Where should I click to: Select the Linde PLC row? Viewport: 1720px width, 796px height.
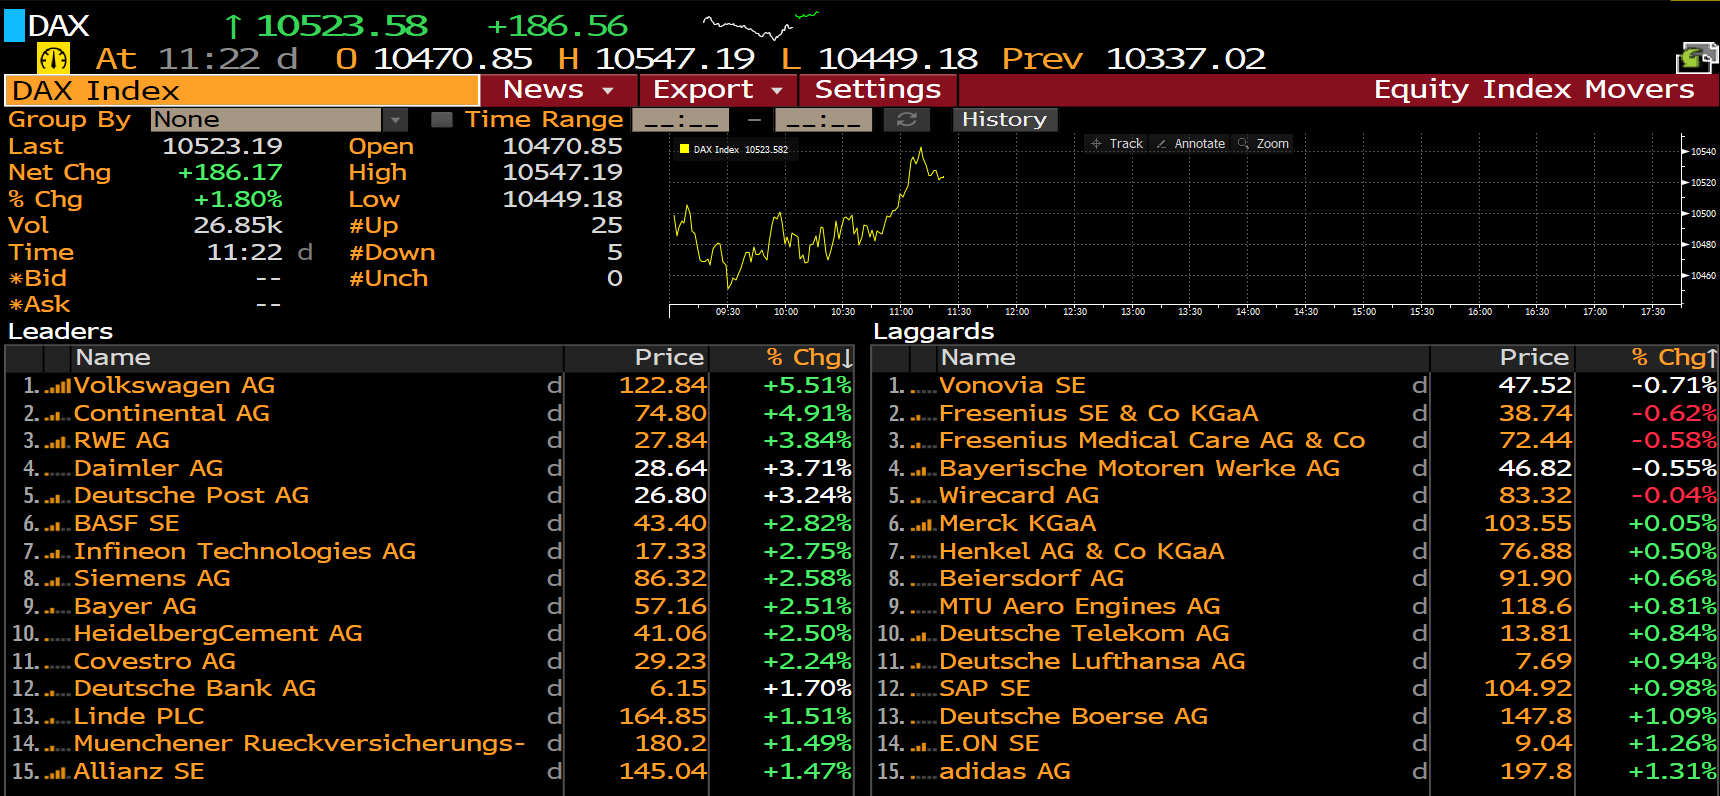pos(430,717)
